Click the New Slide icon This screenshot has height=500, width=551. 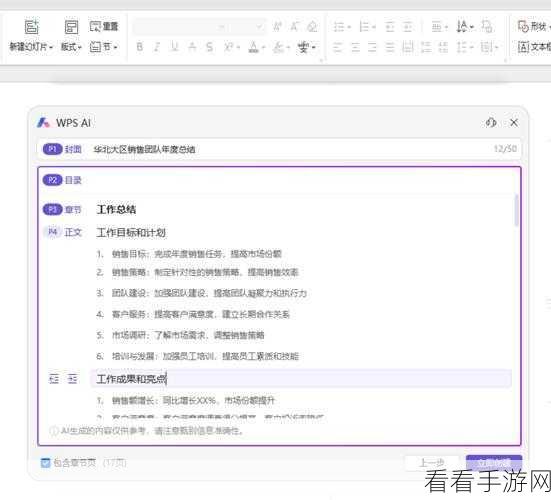[32, 27]
